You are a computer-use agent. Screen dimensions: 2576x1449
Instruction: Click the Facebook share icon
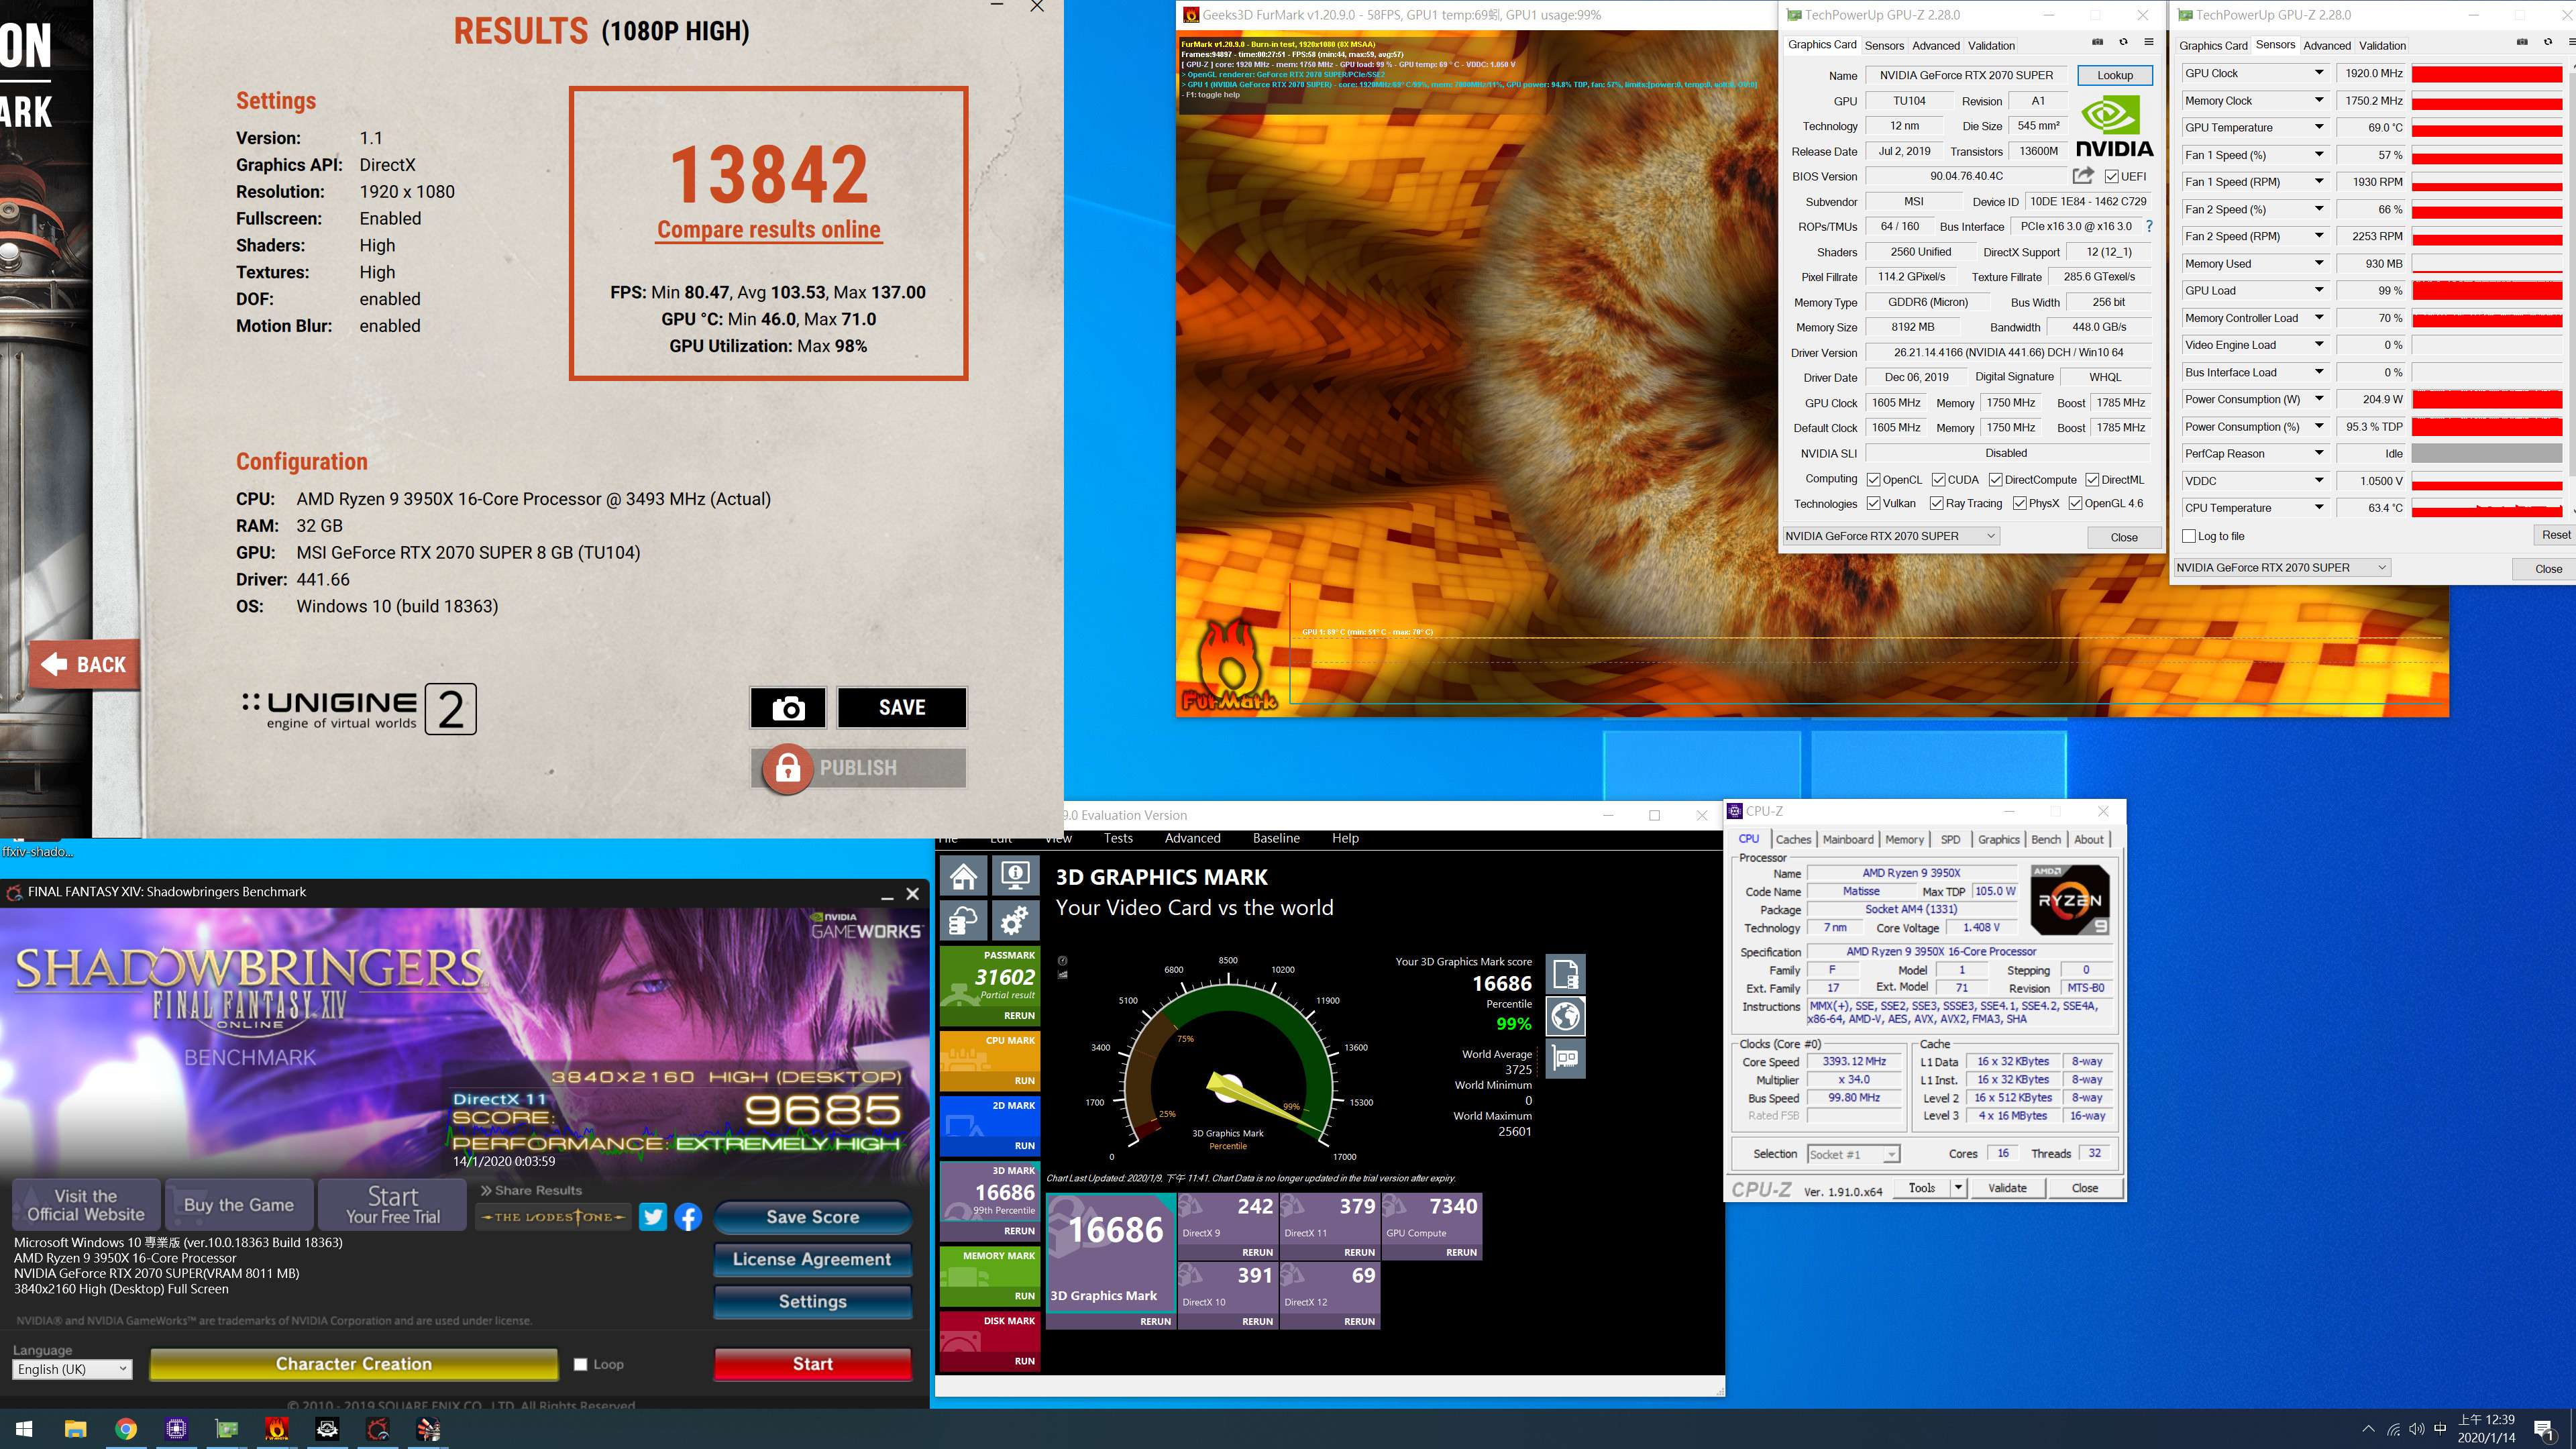coord(688,1216)
